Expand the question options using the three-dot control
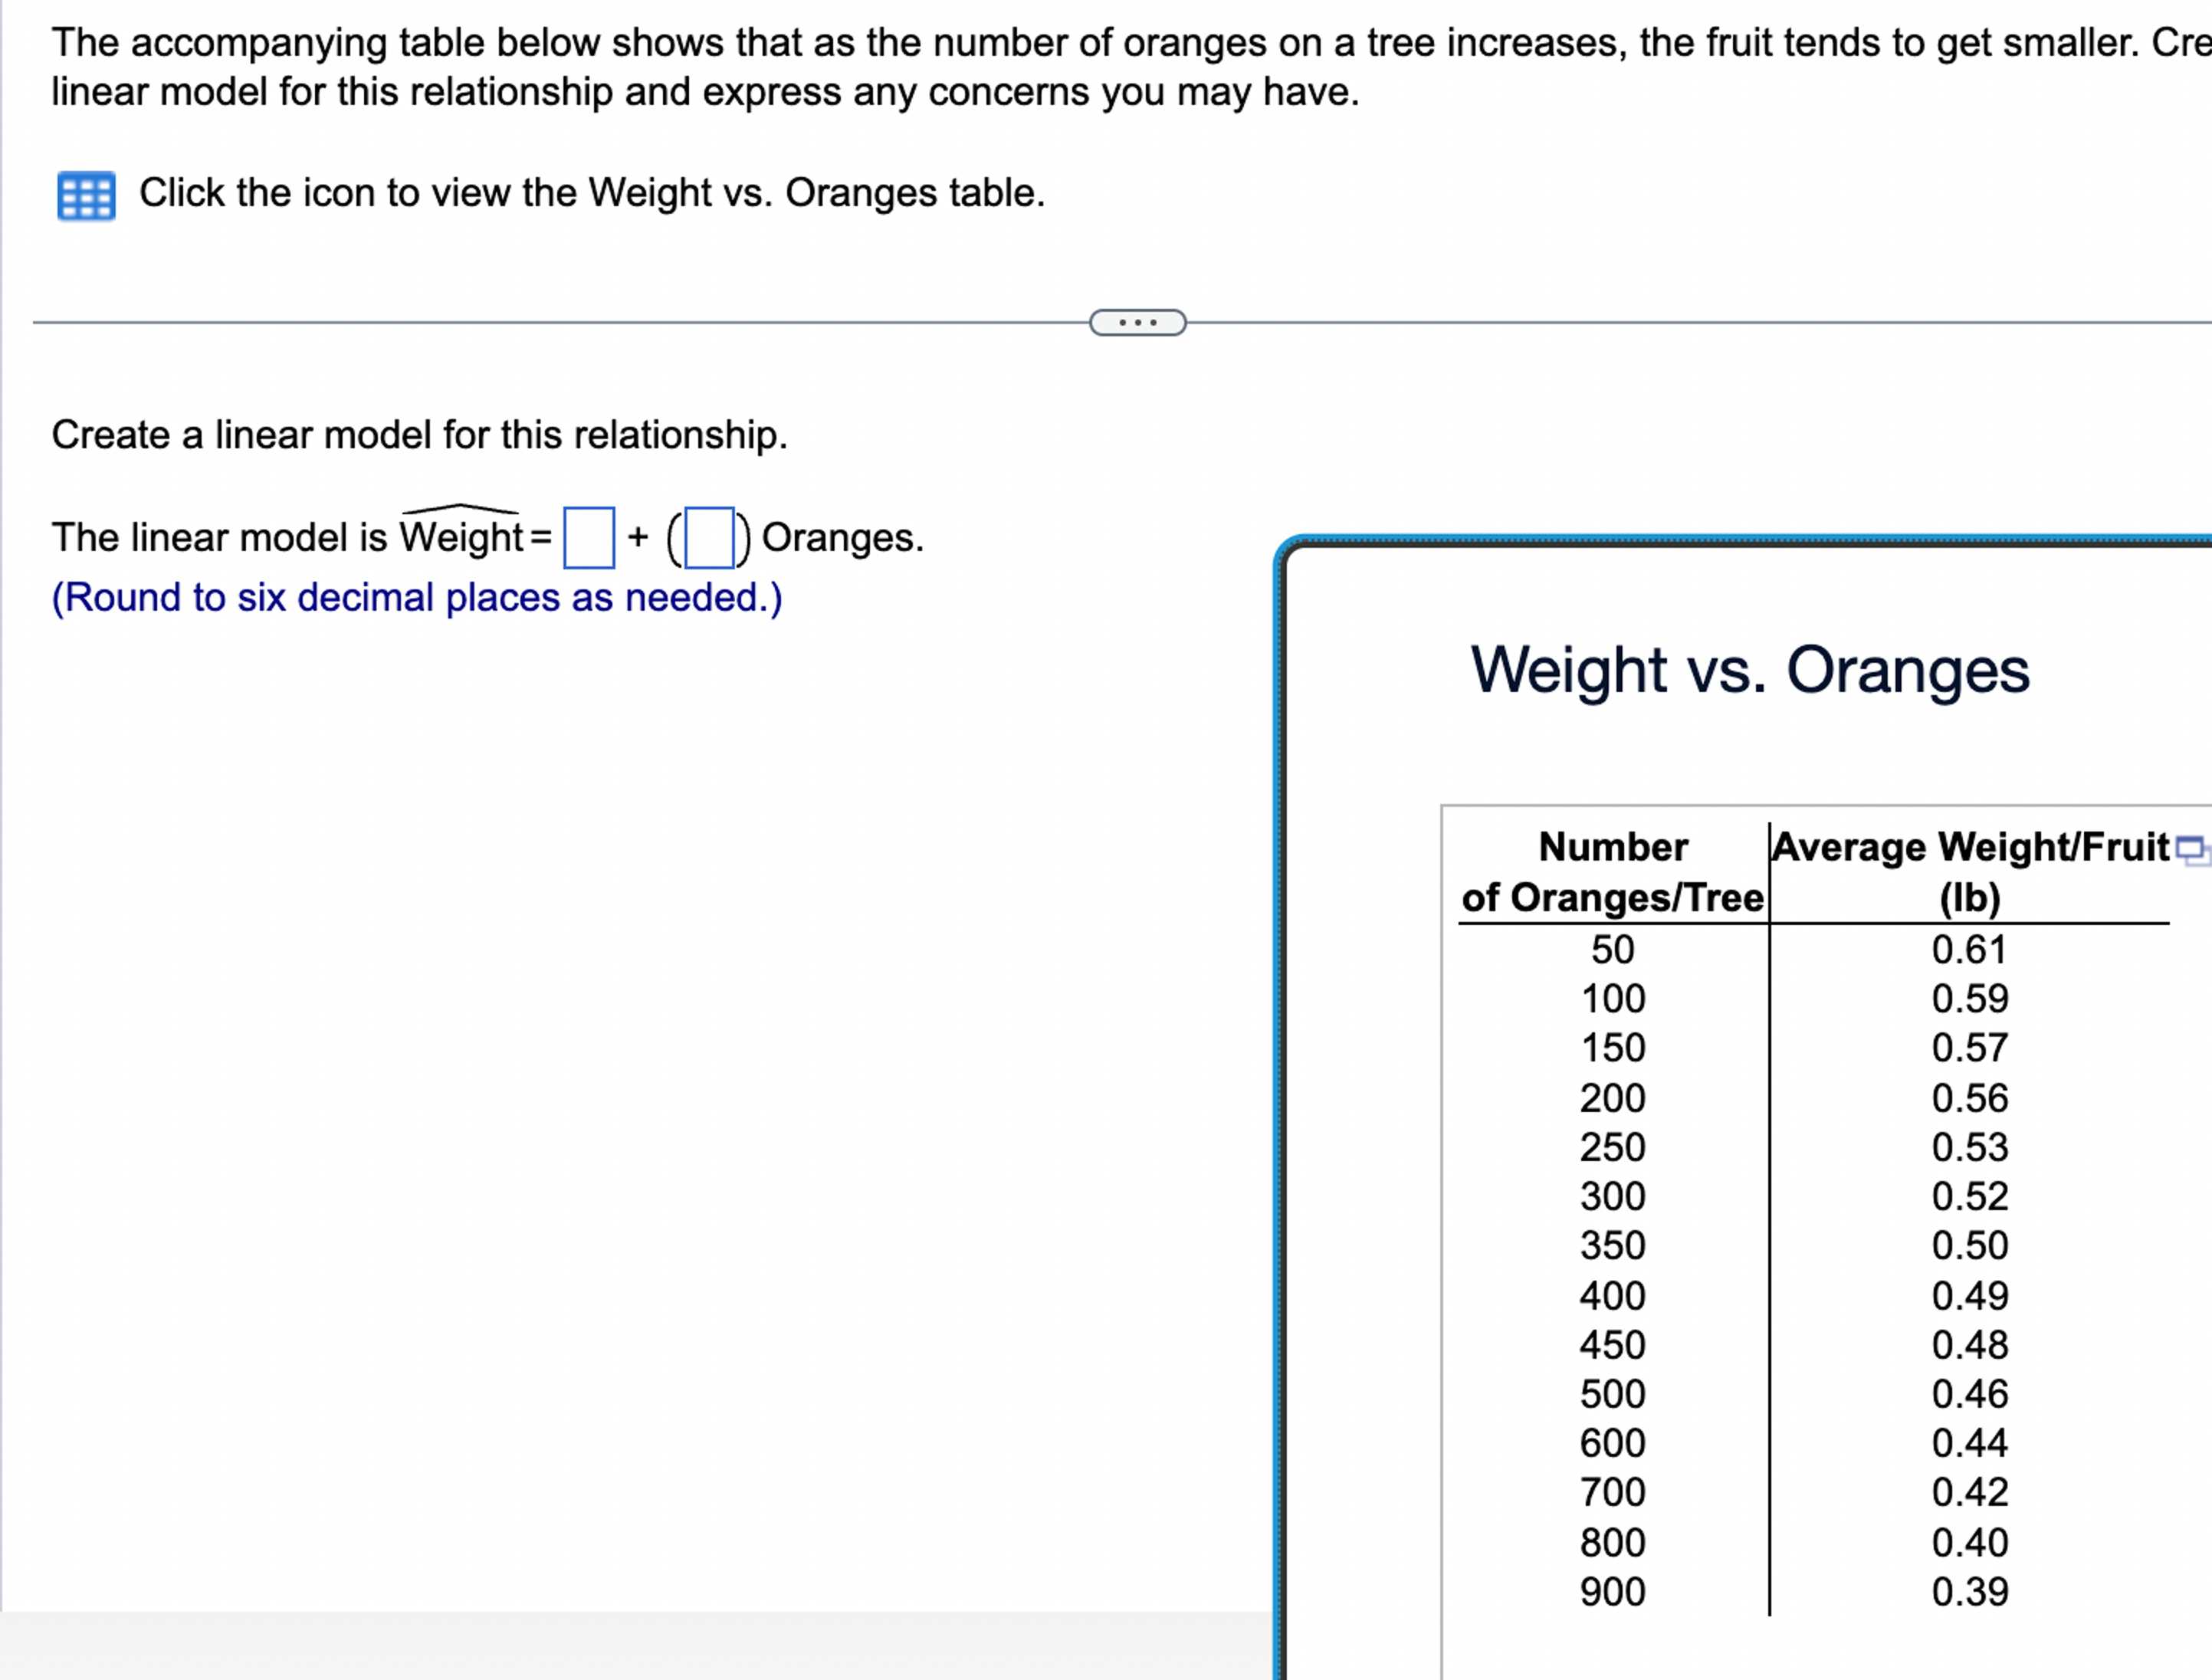Viewport: 2212px width, 1680px height. 1137,322
